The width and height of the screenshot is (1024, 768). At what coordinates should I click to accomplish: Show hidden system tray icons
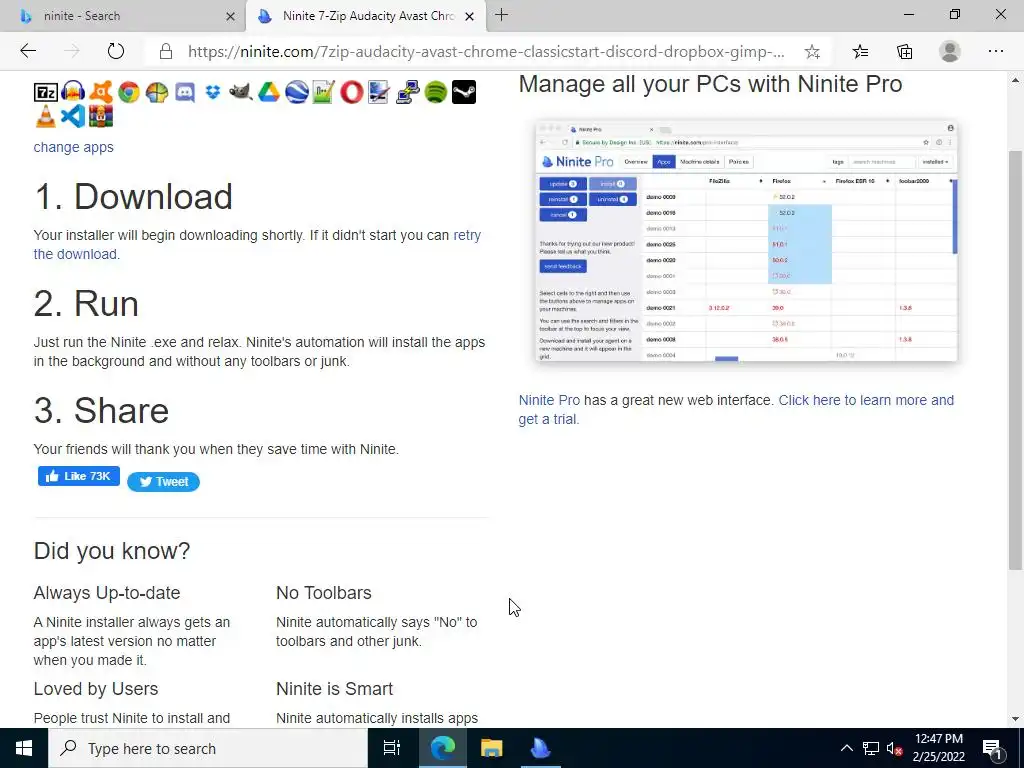pos(846,748)
